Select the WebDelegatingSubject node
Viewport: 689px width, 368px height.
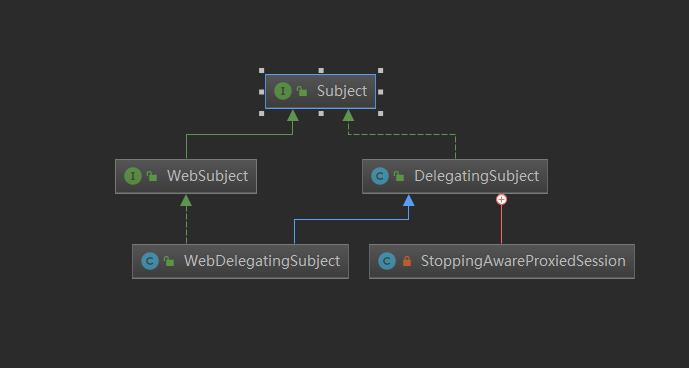(240, 261)
